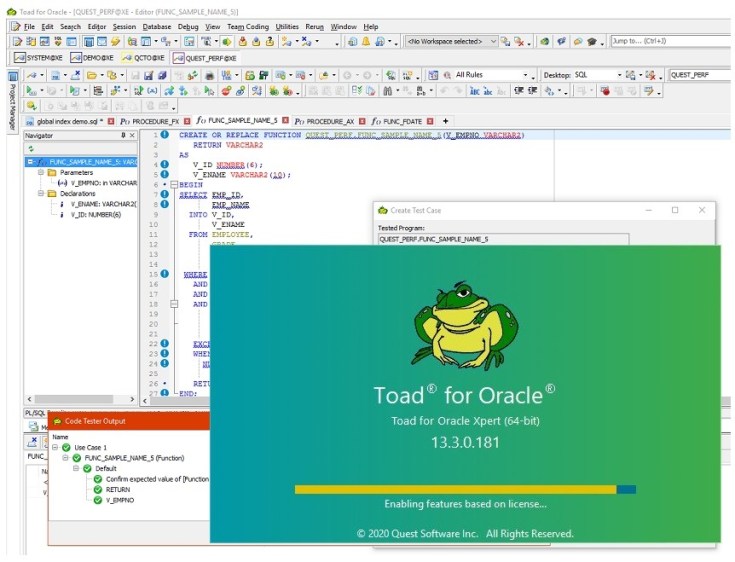Viewport: 735px width, 562px height.
Task: Select the QCTO@XE connection
Action: 143,58
